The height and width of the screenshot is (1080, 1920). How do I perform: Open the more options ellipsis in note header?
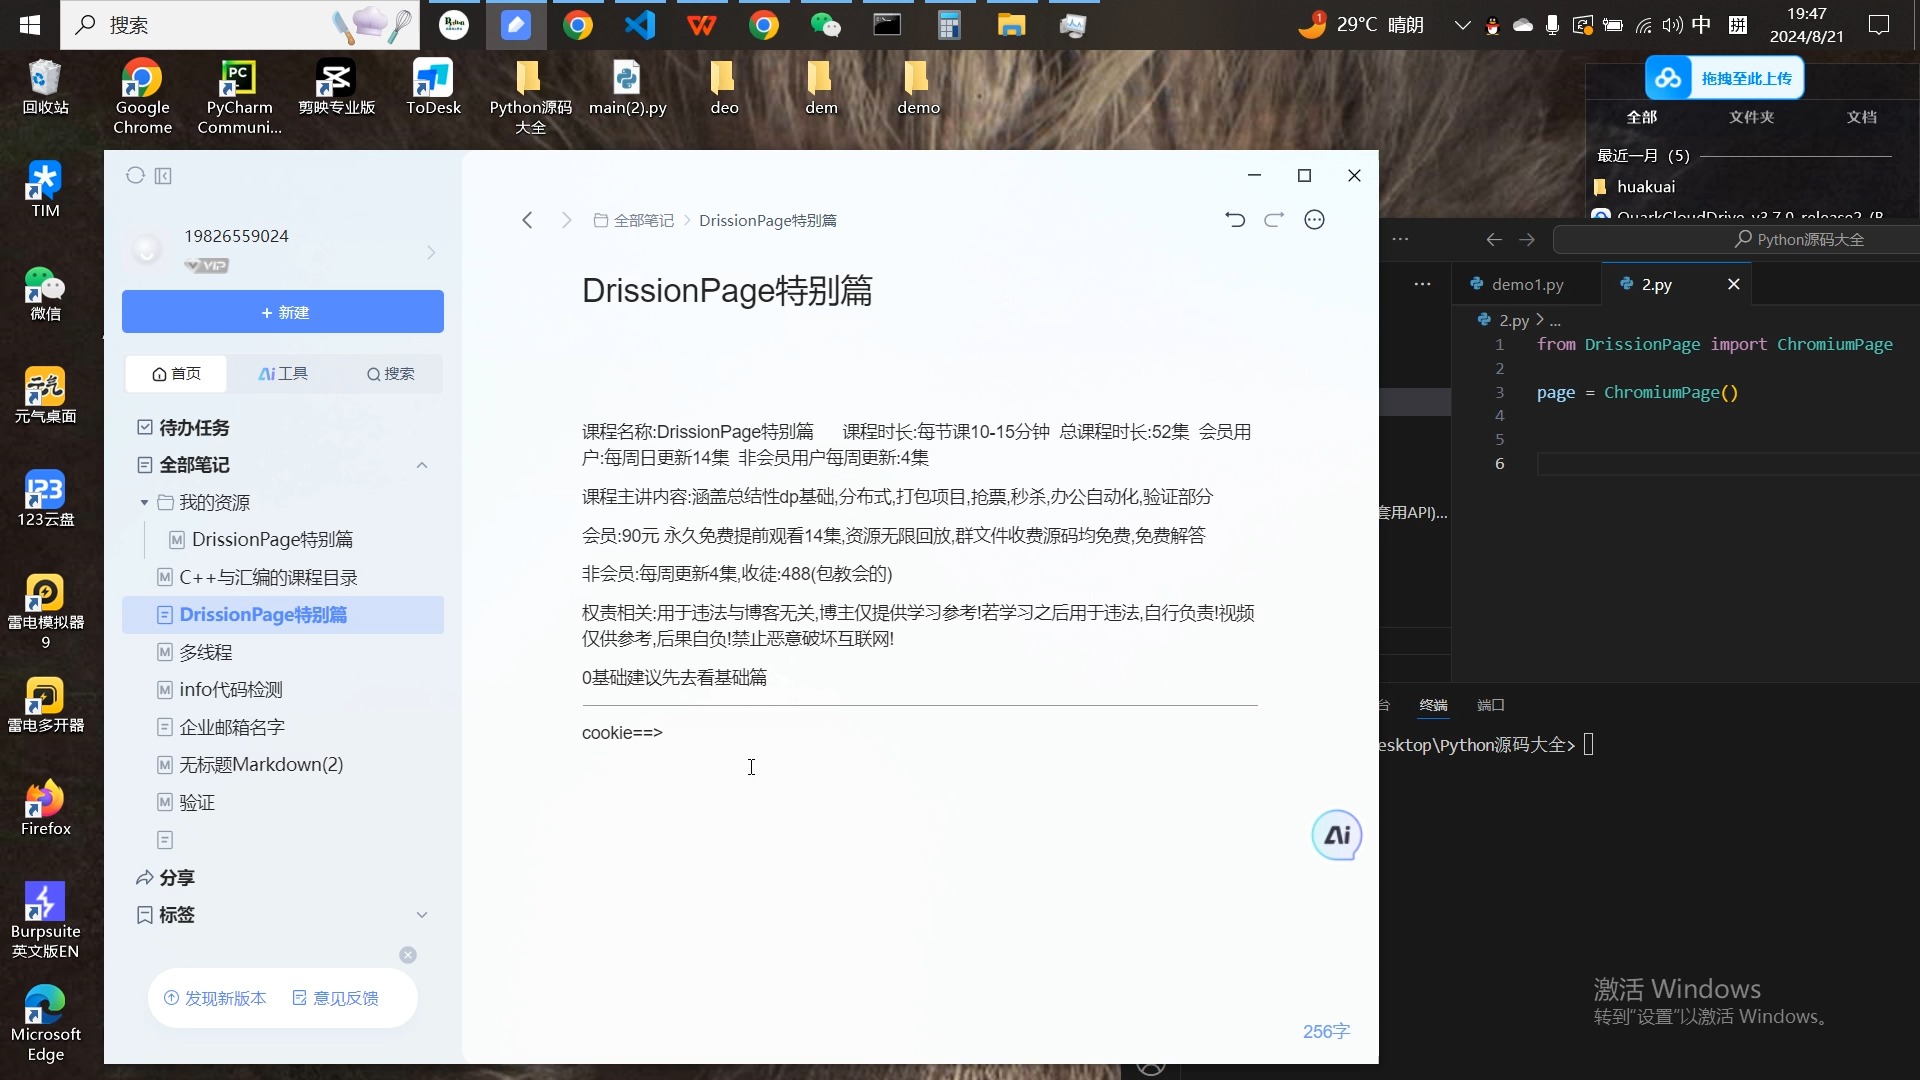[x=1314, y=220]
